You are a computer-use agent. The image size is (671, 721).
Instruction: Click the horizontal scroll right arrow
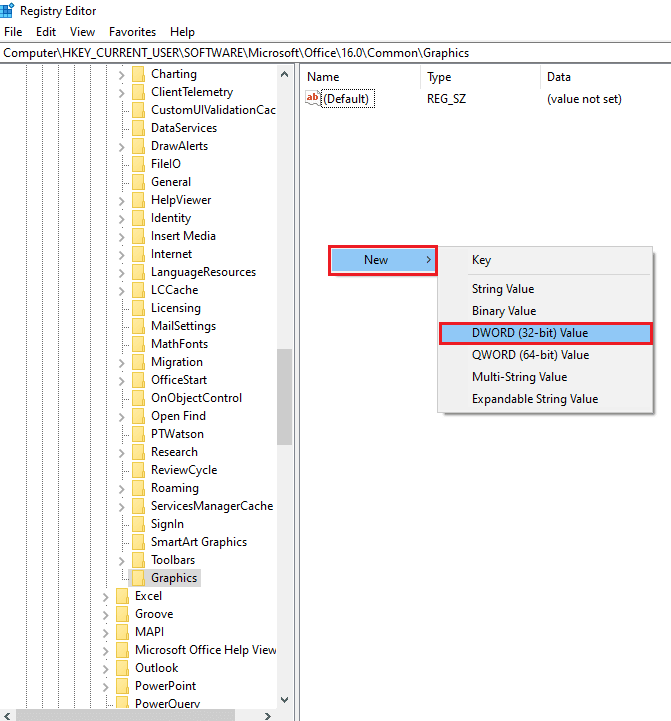(x=268, y=716)
